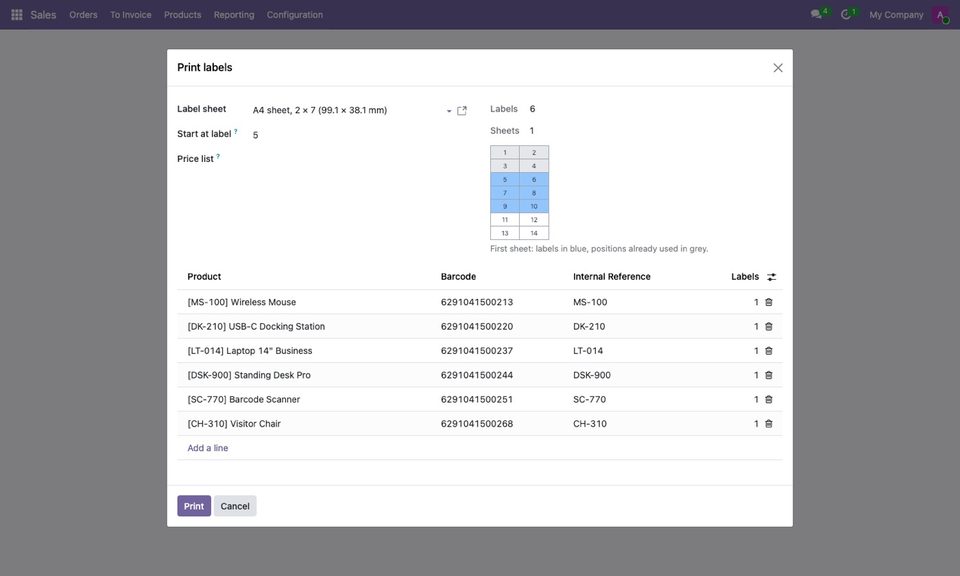Click the [DK-210] USB-C Docking Station product
The image size is (960, 576).
256,327
